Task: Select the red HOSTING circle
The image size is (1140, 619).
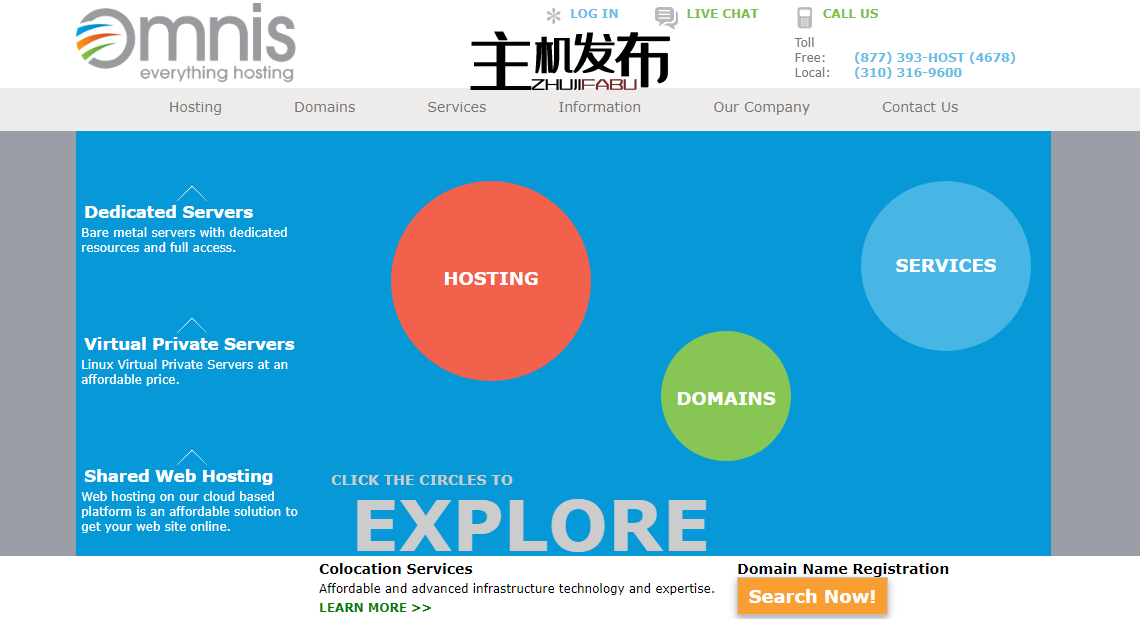Action: 491,280
